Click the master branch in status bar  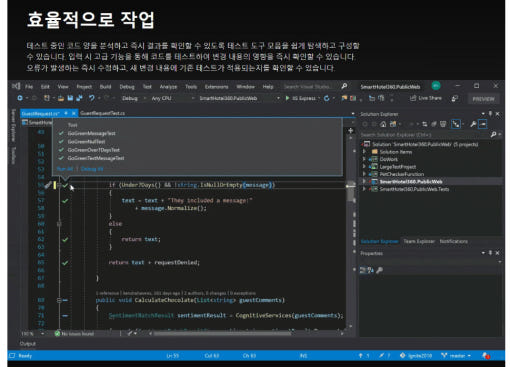456,356
